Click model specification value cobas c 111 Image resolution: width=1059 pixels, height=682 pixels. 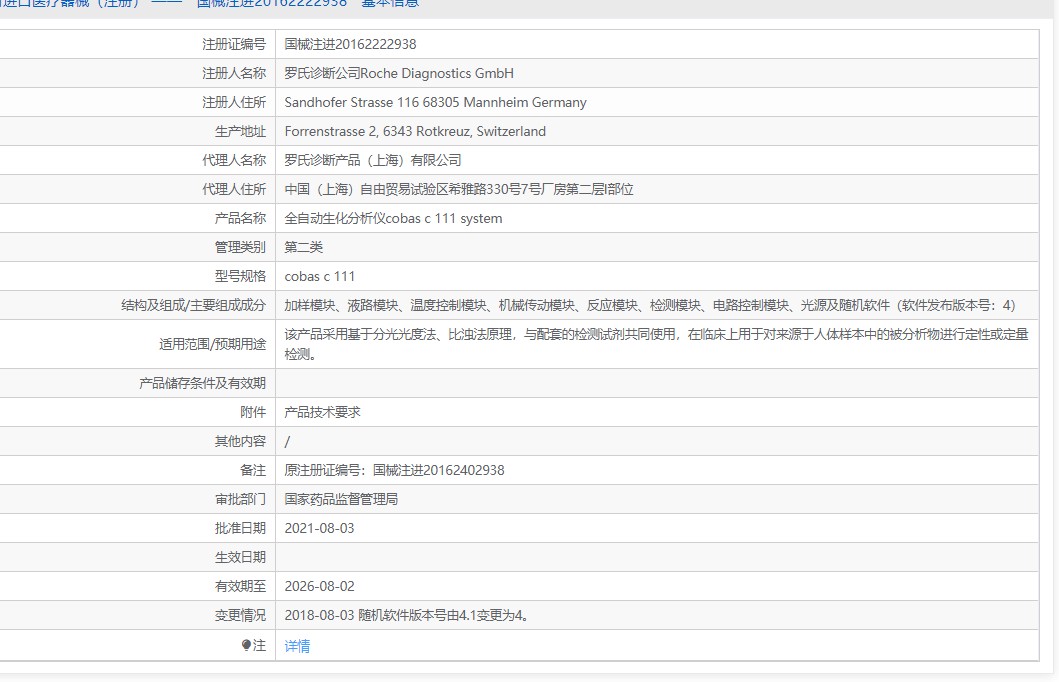pyautogui.click(x=319, y=276)
